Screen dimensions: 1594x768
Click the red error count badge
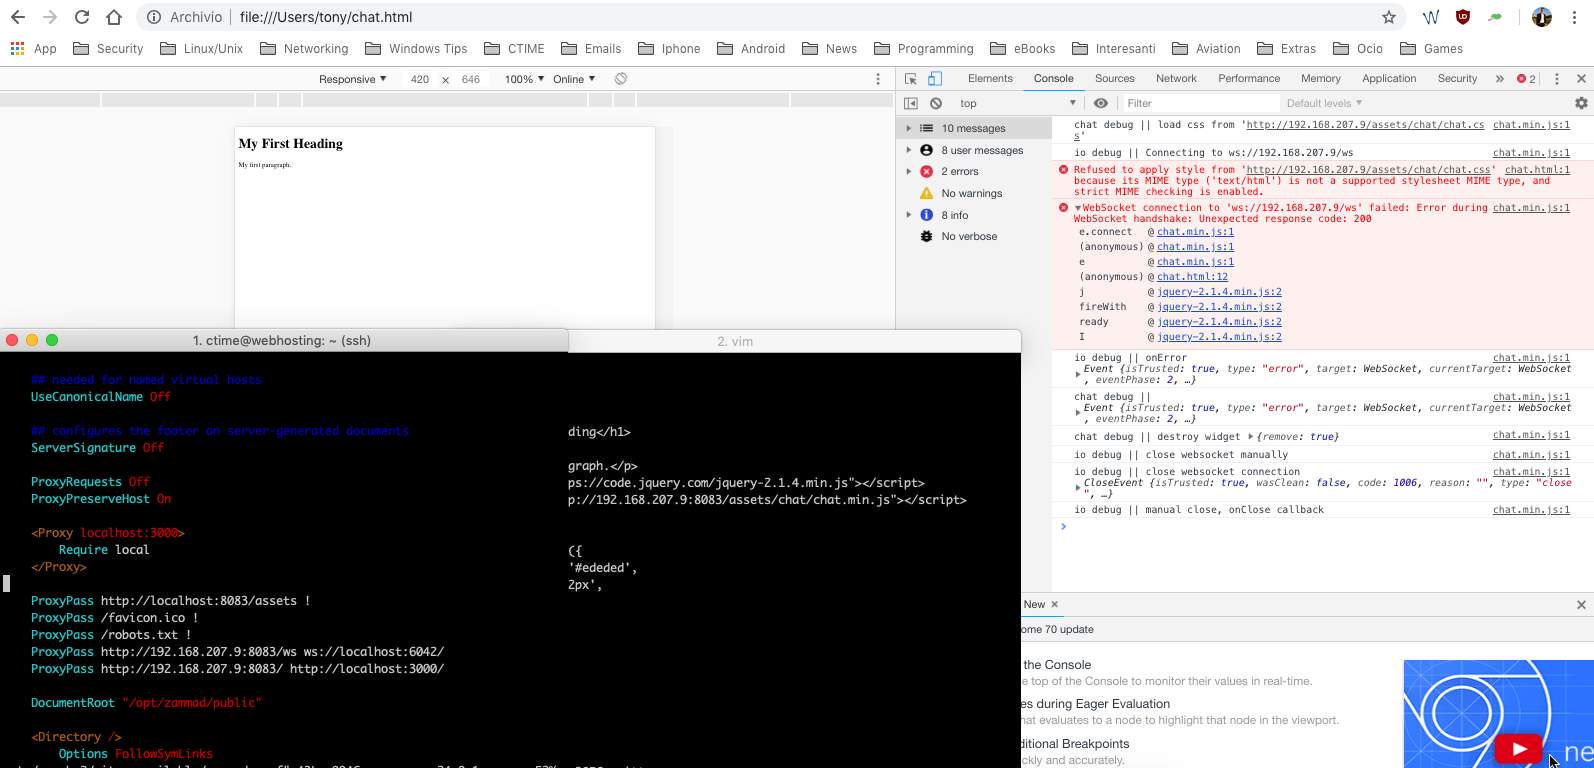tap(1526, 79)
